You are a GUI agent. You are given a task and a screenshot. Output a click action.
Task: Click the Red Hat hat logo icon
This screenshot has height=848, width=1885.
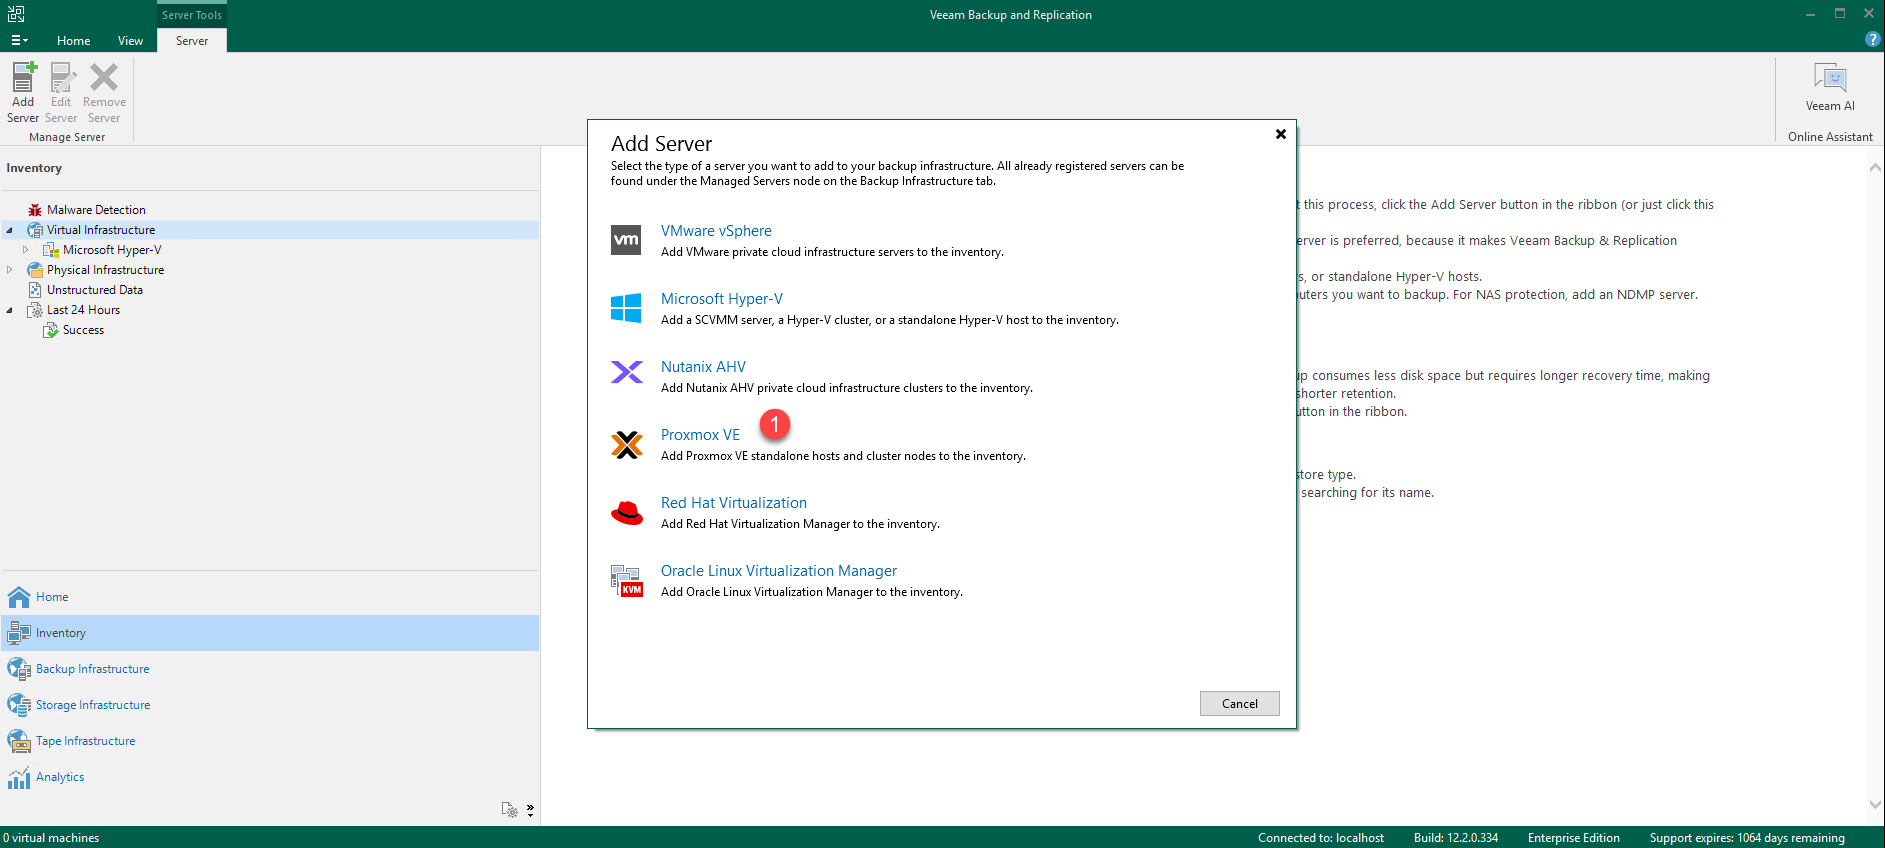point(627,513)
